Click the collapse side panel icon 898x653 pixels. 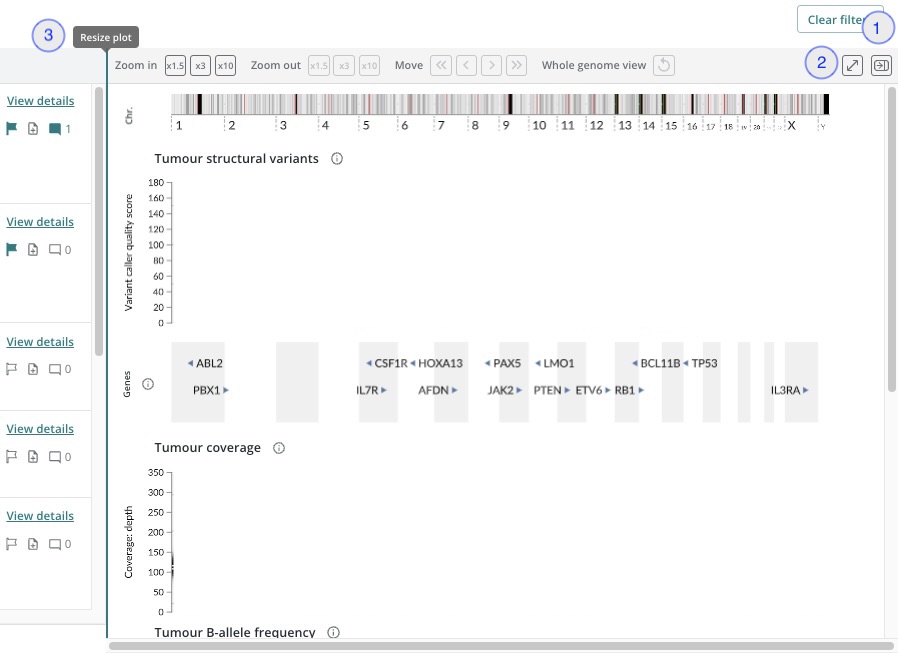881,65
